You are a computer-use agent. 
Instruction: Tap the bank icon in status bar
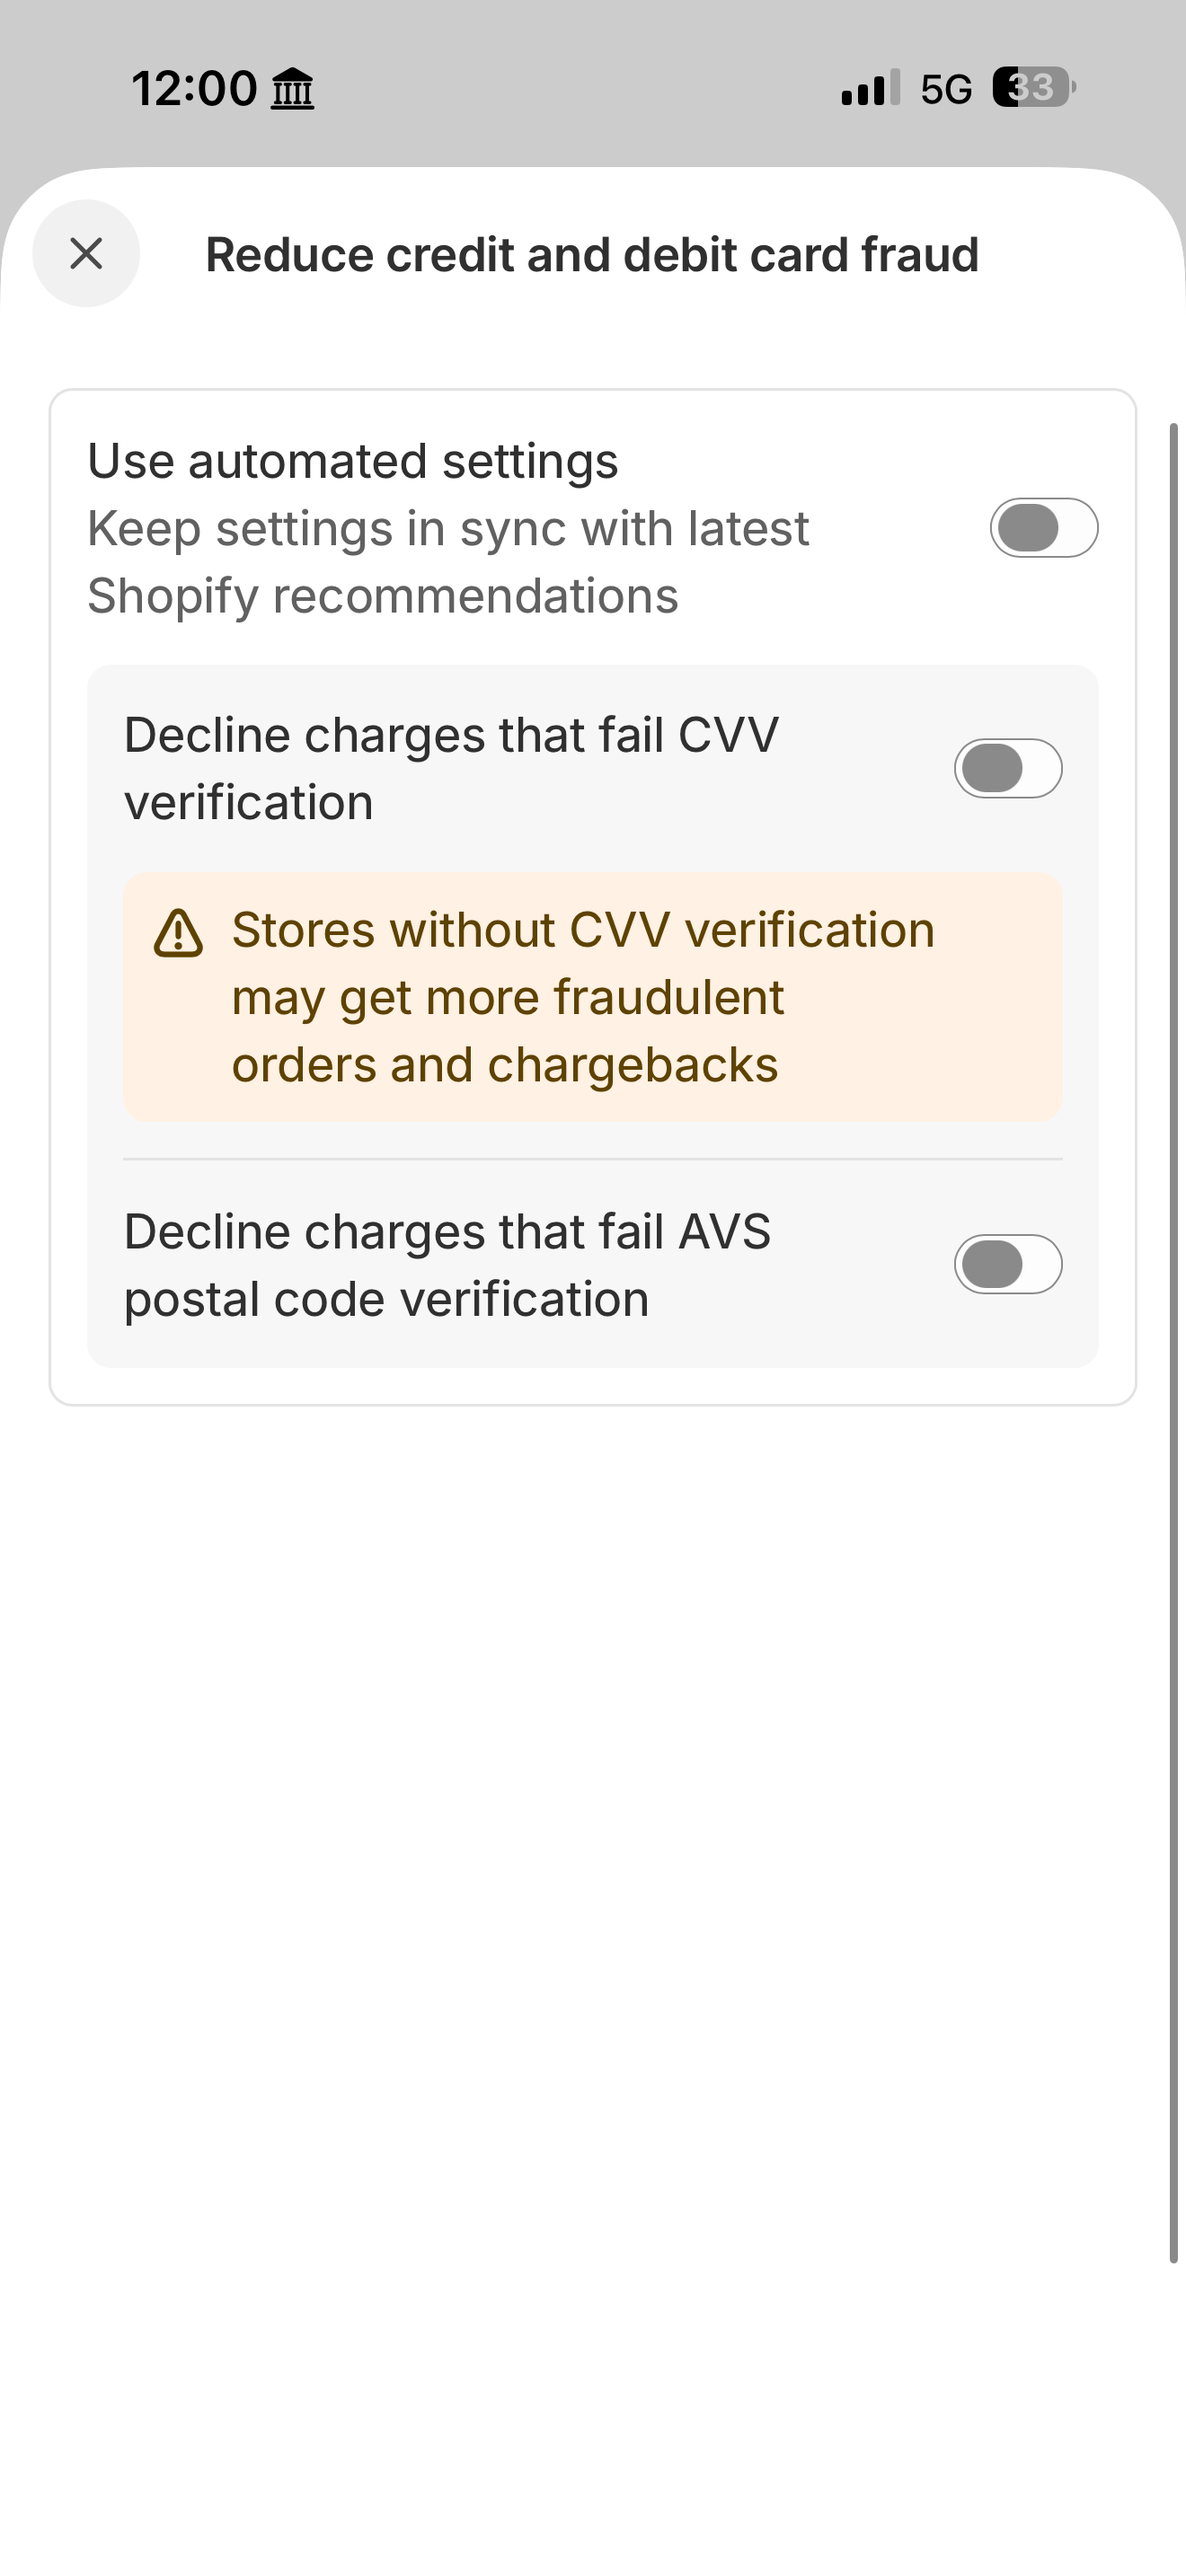point(293,89)
